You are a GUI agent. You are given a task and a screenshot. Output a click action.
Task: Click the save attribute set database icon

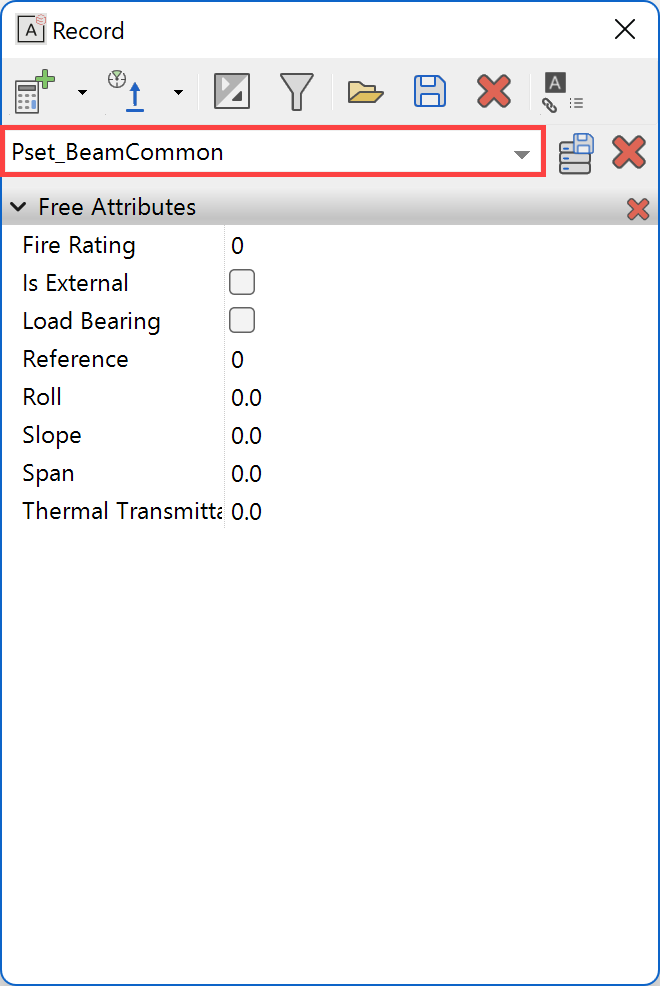pos(577,153)
